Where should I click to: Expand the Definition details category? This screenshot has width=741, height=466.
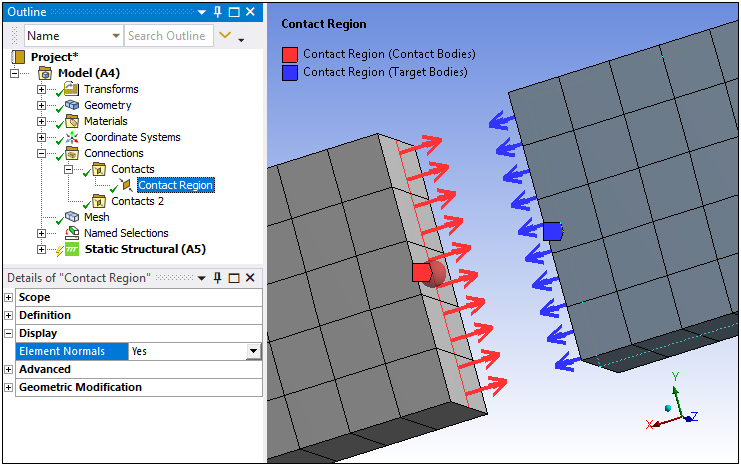pos(9,315)
